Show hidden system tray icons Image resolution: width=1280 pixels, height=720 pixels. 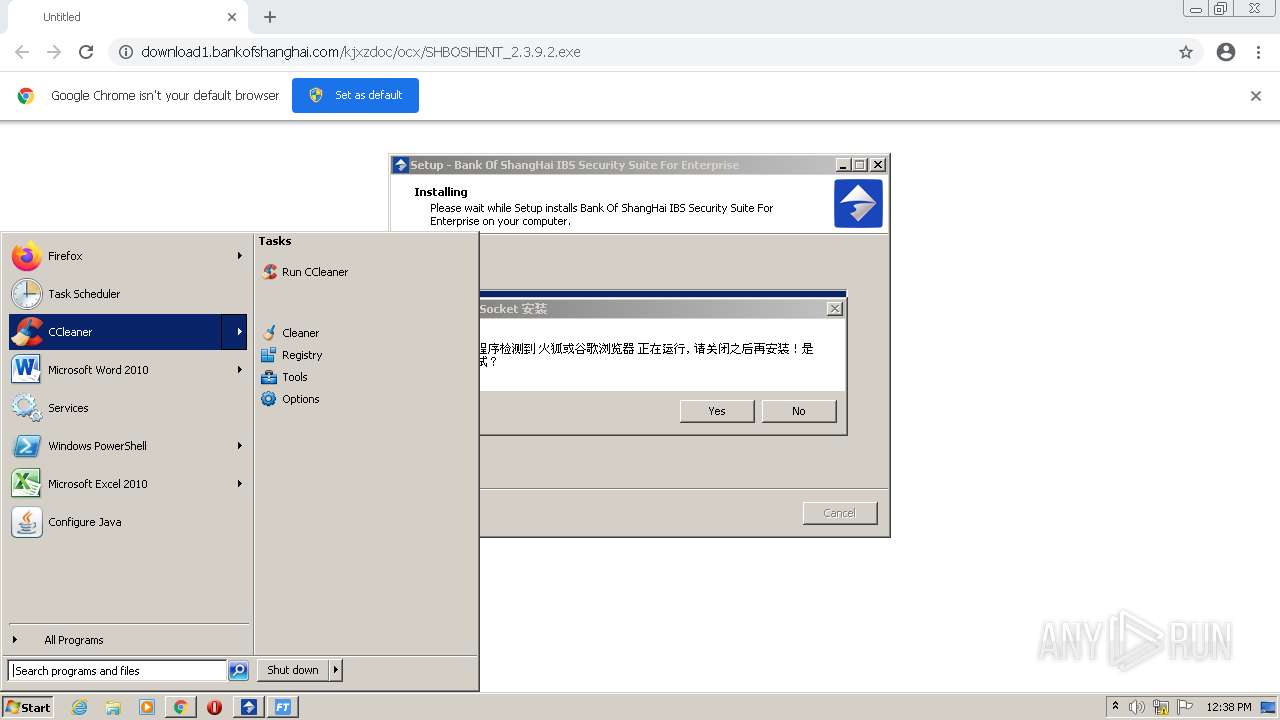pos(1115,707)
